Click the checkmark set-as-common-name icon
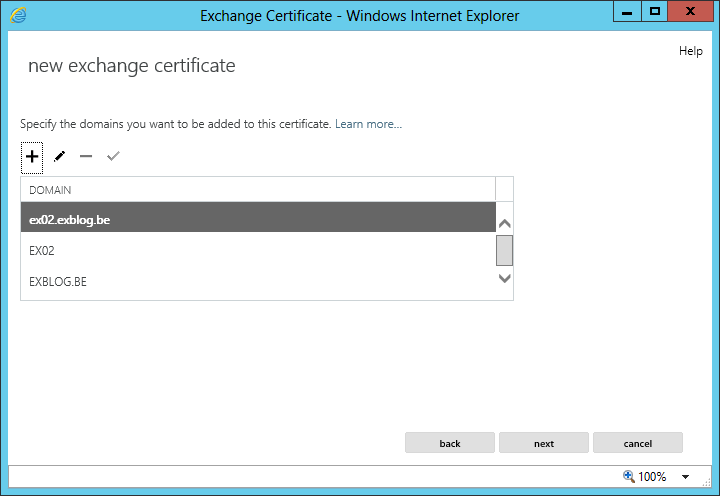The width and height of the screenshot is (720, 496). click(x=113, y=156)
